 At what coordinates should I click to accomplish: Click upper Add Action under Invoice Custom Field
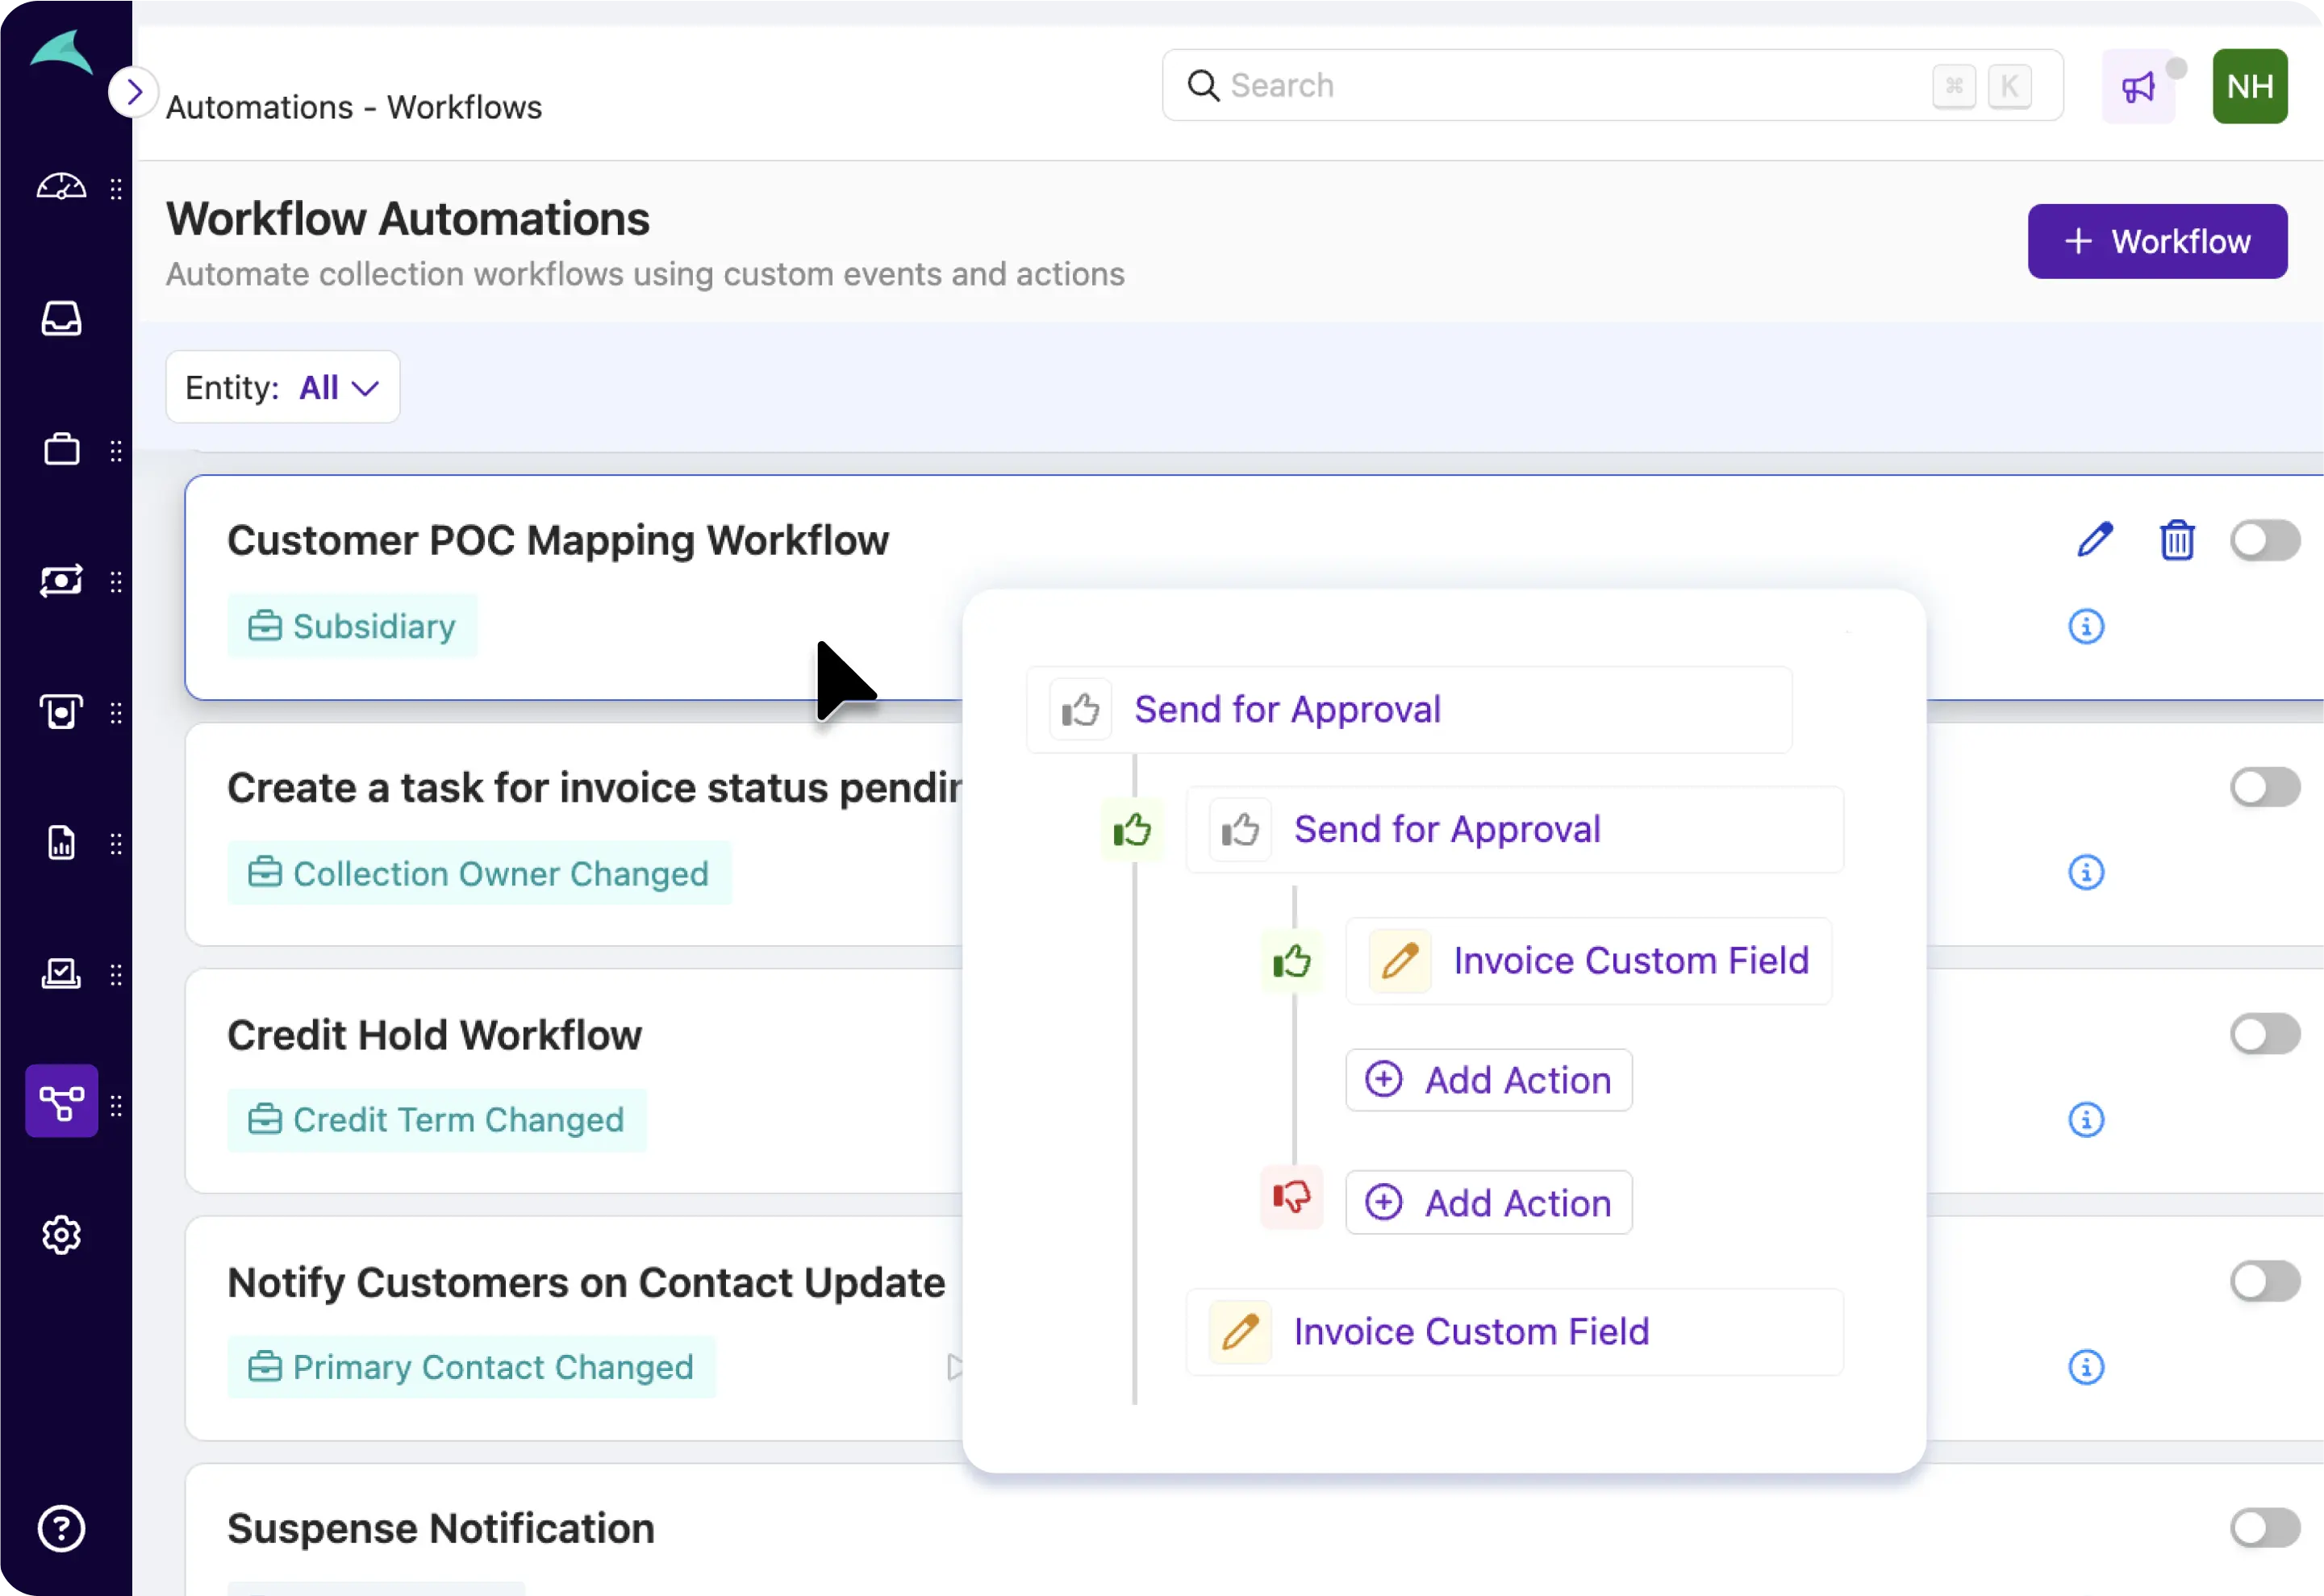coord(1489,1080)
